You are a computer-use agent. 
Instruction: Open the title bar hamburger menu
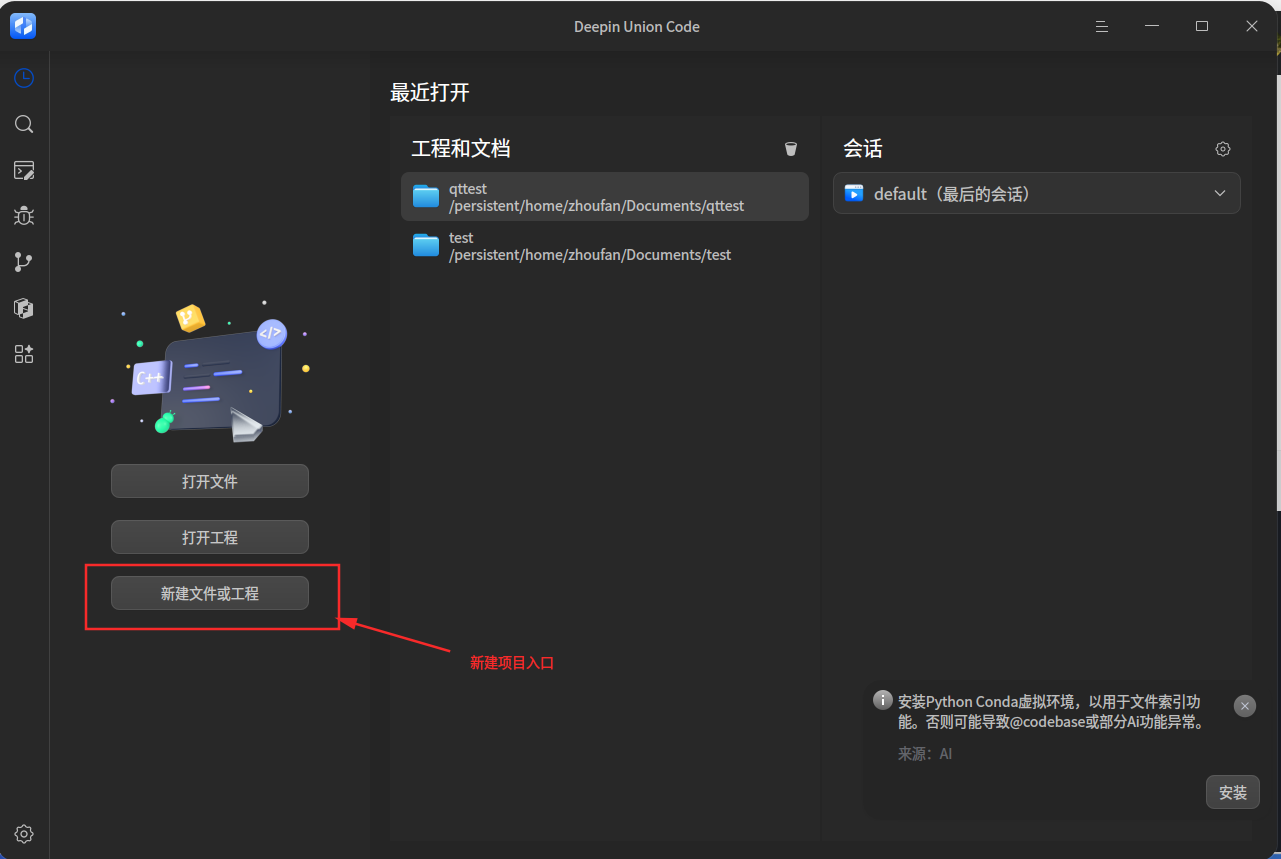click(x=1102, y=27)
